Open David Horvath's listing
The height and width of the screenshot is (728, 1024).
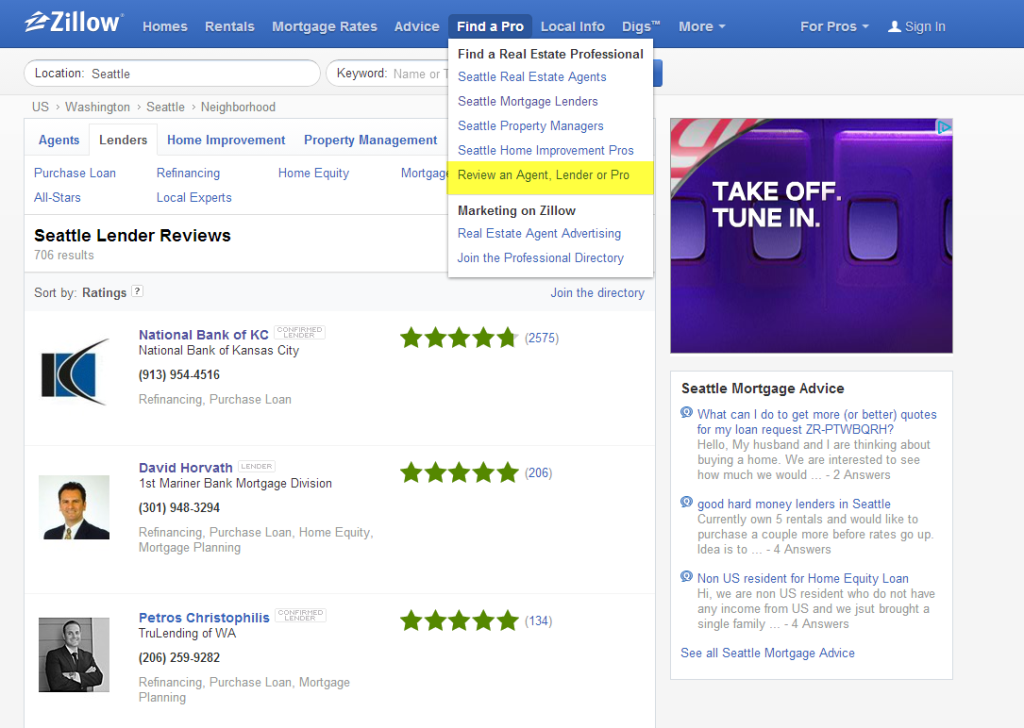pos(185,467)
